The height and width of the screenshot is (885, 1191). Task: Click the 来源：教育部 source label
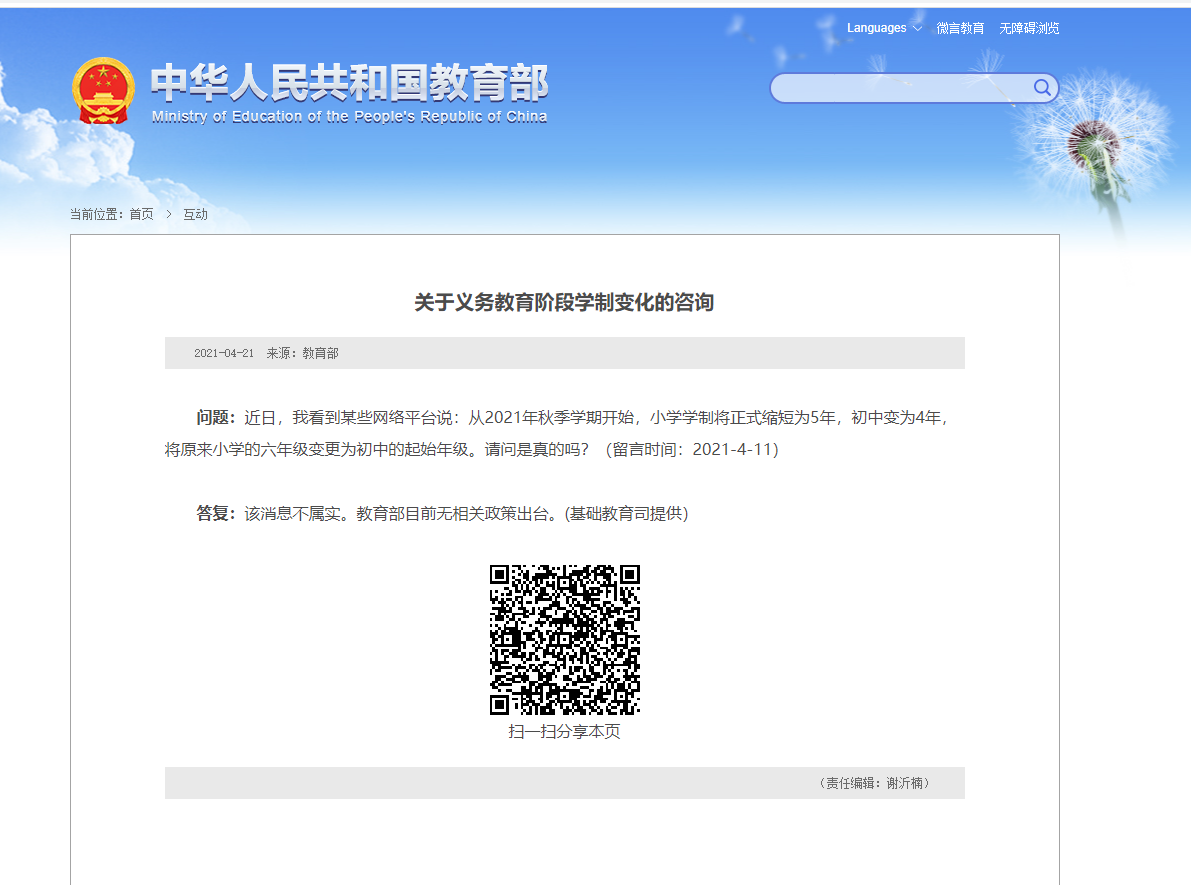(x=302, y=353)
